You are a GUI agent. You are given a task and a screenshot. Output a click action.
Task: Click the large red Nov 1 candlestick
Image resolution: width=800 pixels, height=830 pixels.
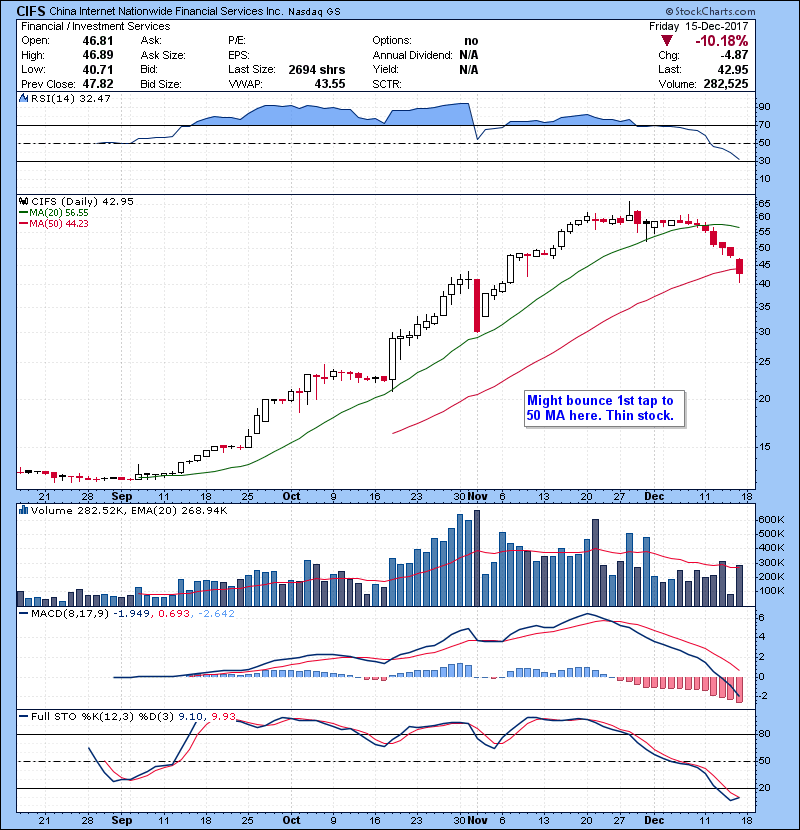477,305
